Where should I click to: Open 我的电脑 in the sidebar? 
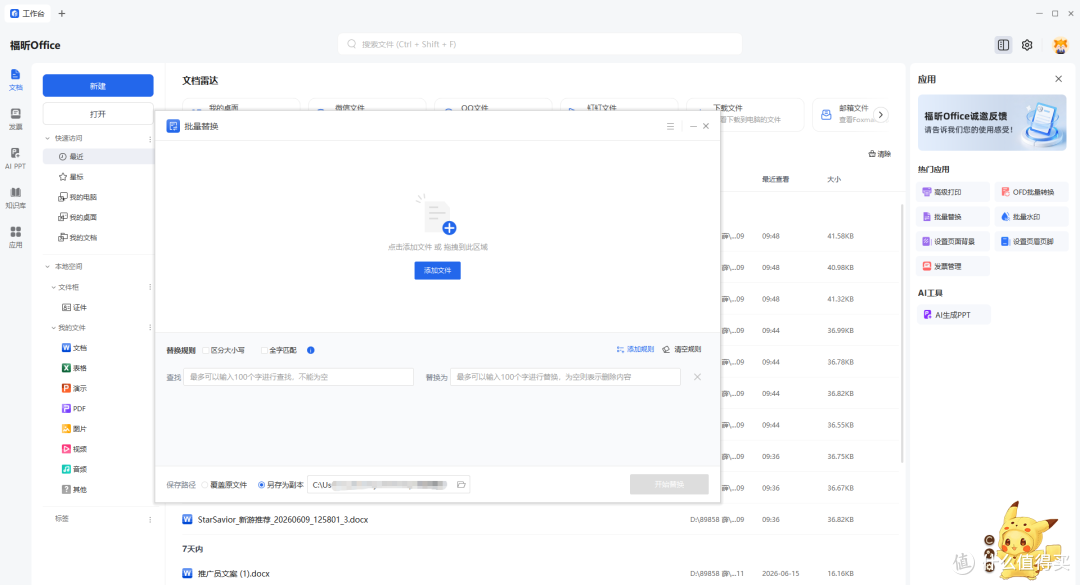tap(78, 197)
